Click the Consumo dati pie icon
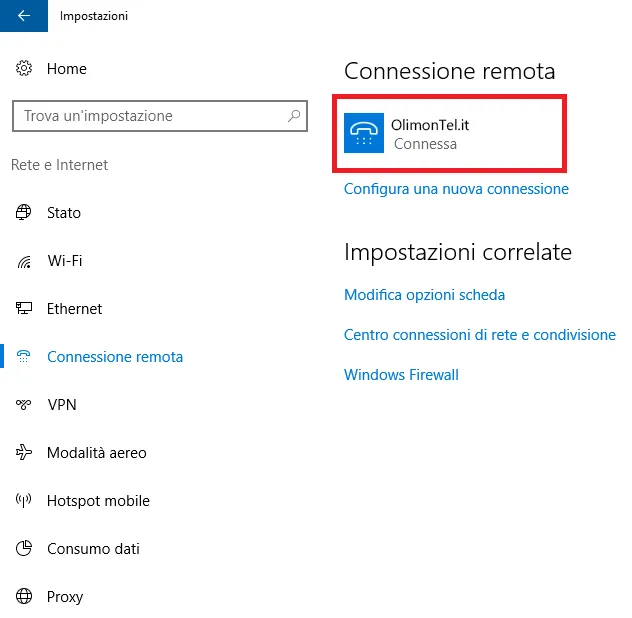 click(x=24, y=549)
